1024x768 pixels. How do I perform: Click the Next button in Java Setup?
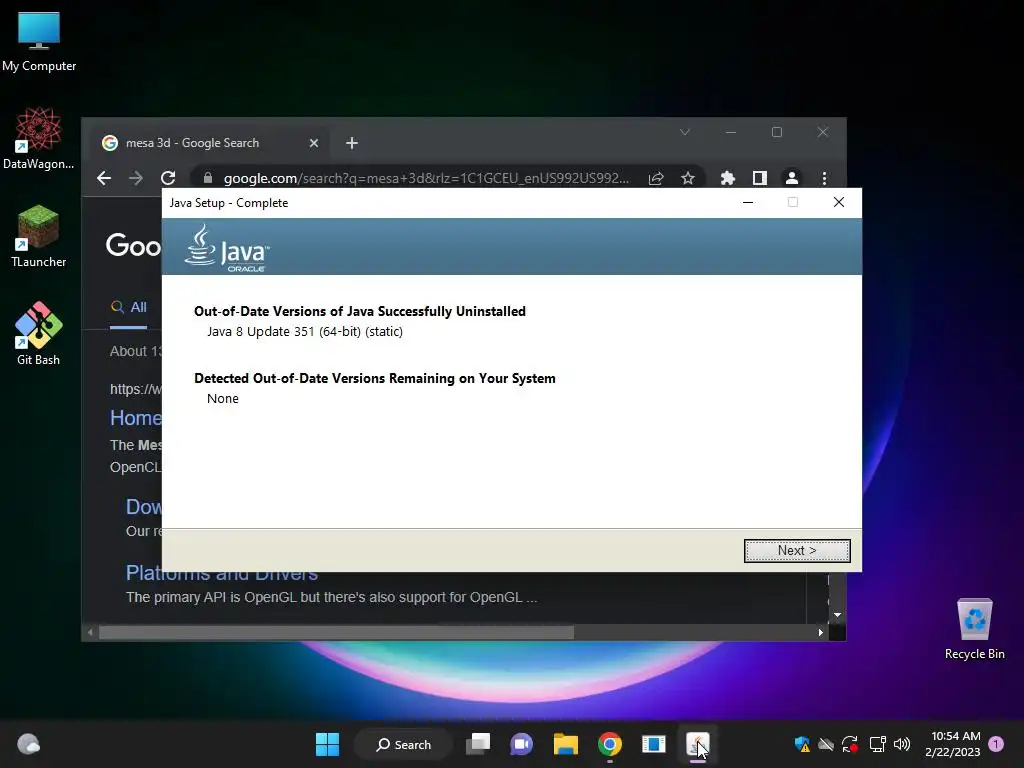click(797, 551)
